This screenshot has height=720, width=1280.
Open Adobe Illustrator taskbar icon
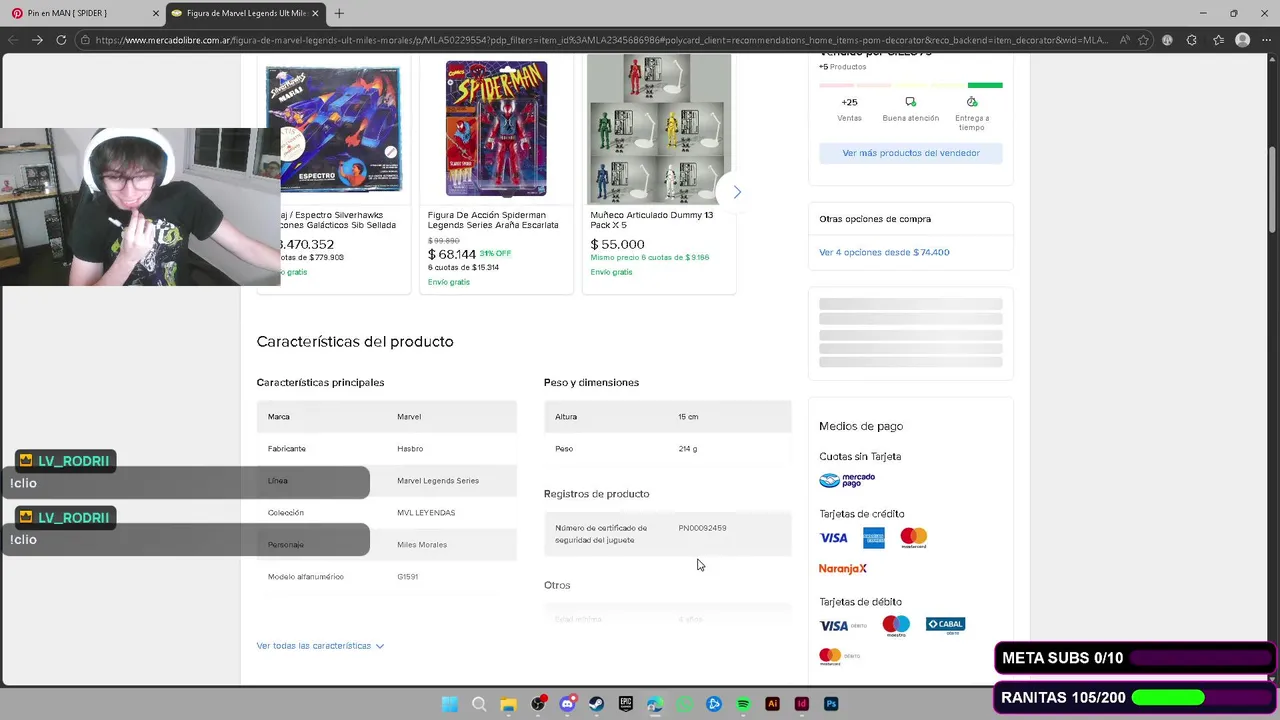772,704
